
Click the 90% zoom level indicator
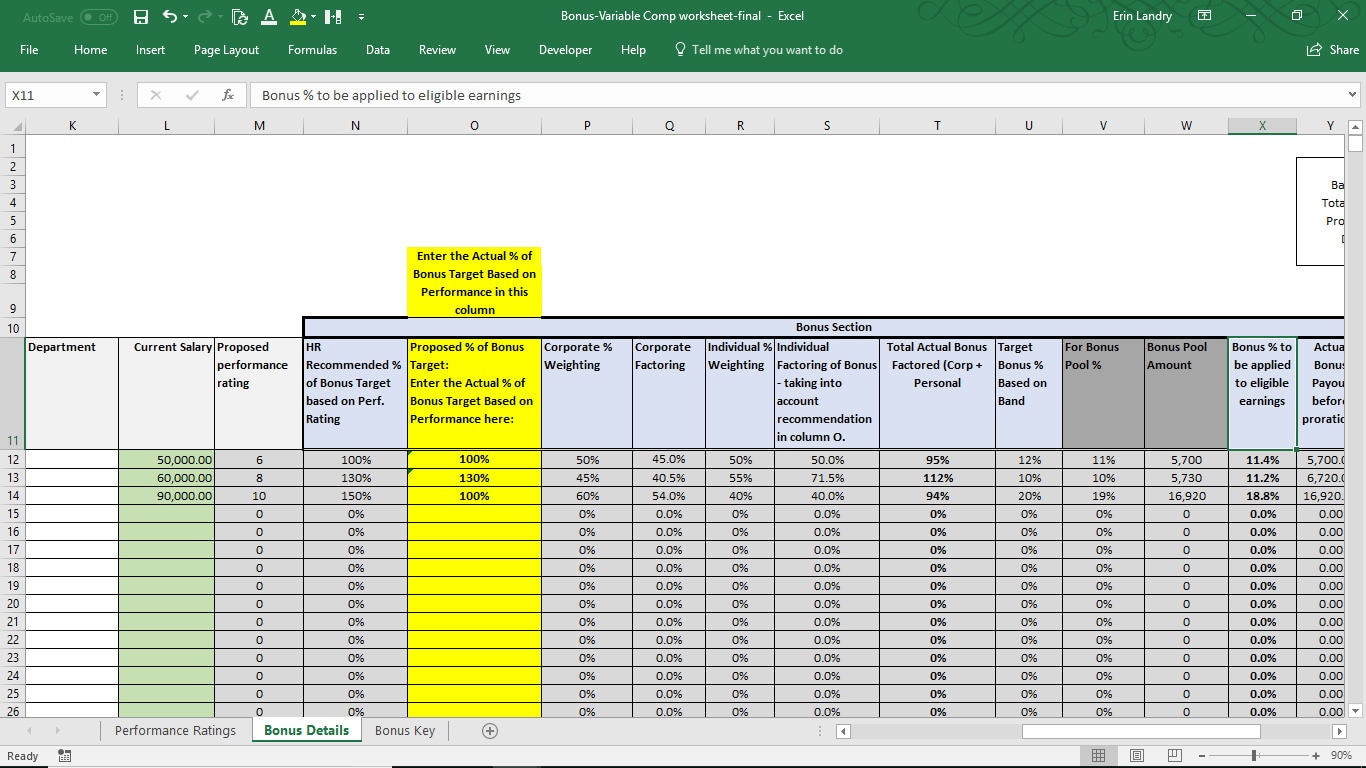point(1341,756)
